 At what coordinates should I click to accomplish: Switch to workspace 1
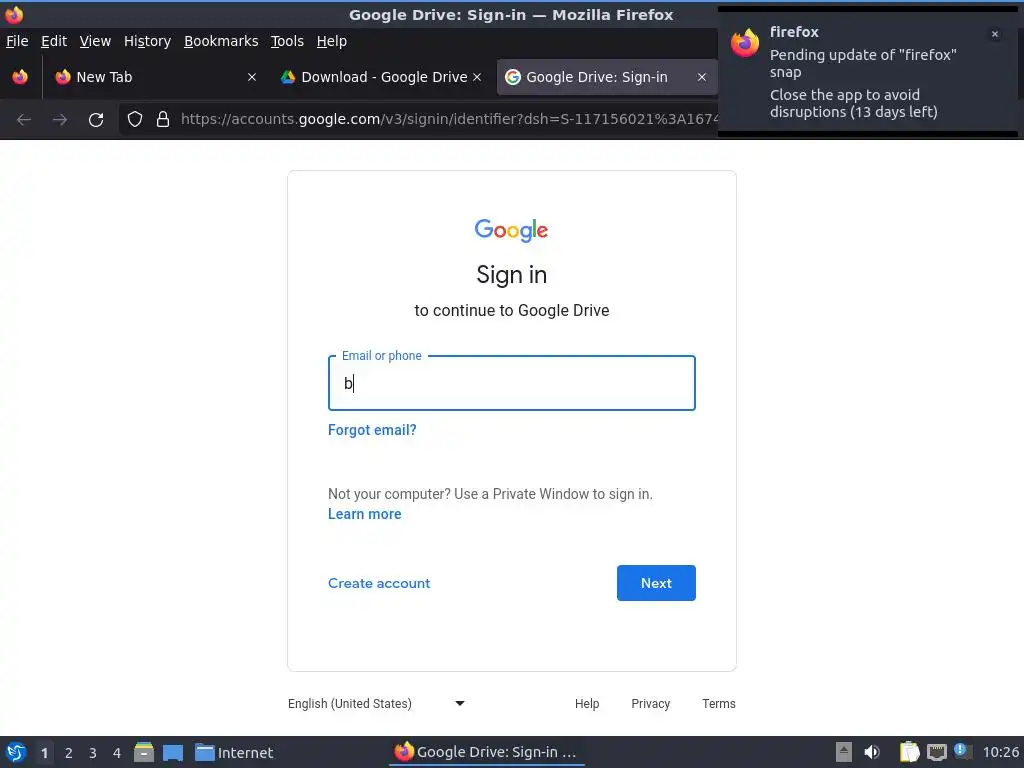click(44, 753)
